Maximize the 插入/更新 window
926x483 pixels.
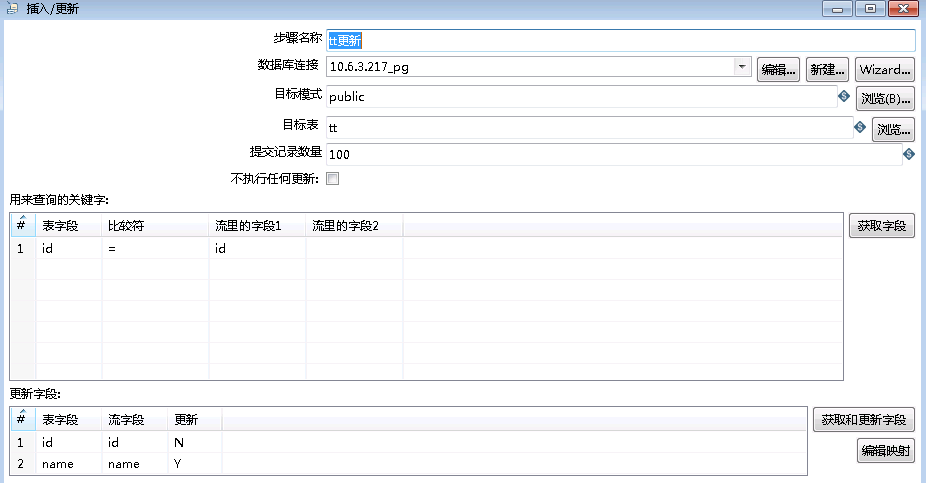coord(870,8)
